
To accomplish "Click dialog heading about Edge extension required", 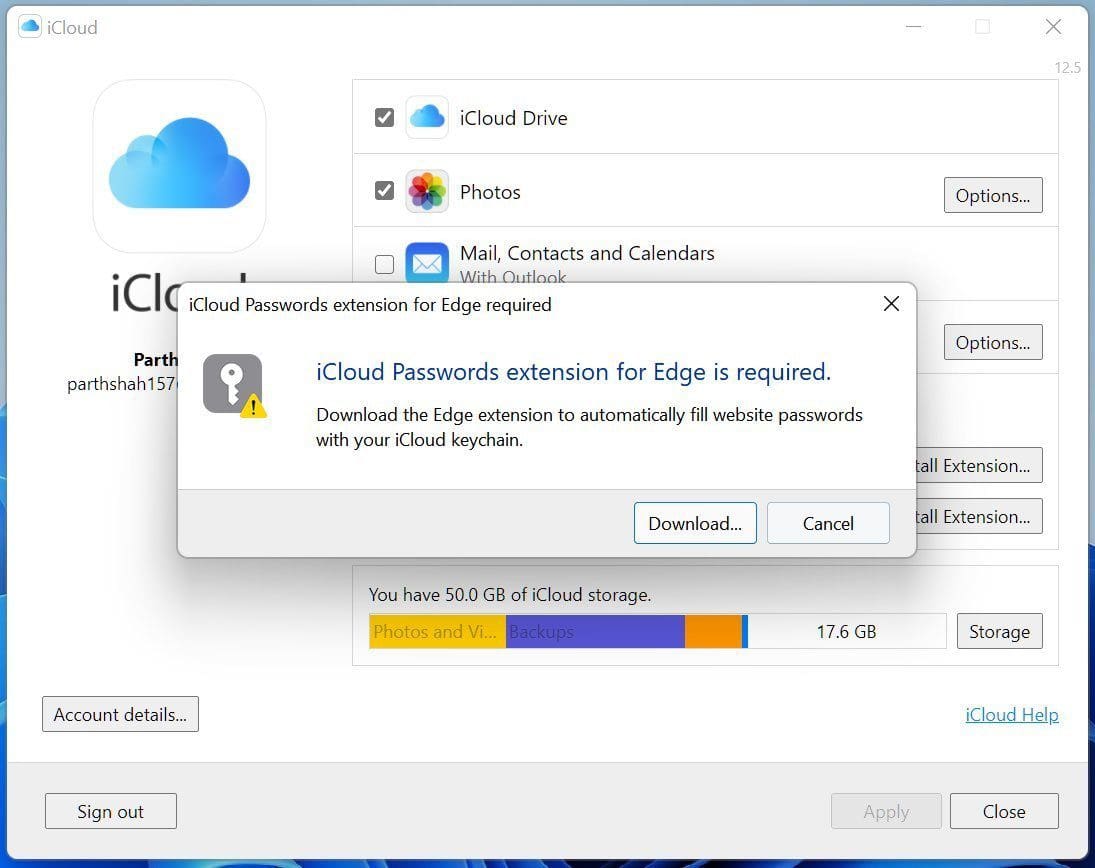I will click(x=573, y=372).
